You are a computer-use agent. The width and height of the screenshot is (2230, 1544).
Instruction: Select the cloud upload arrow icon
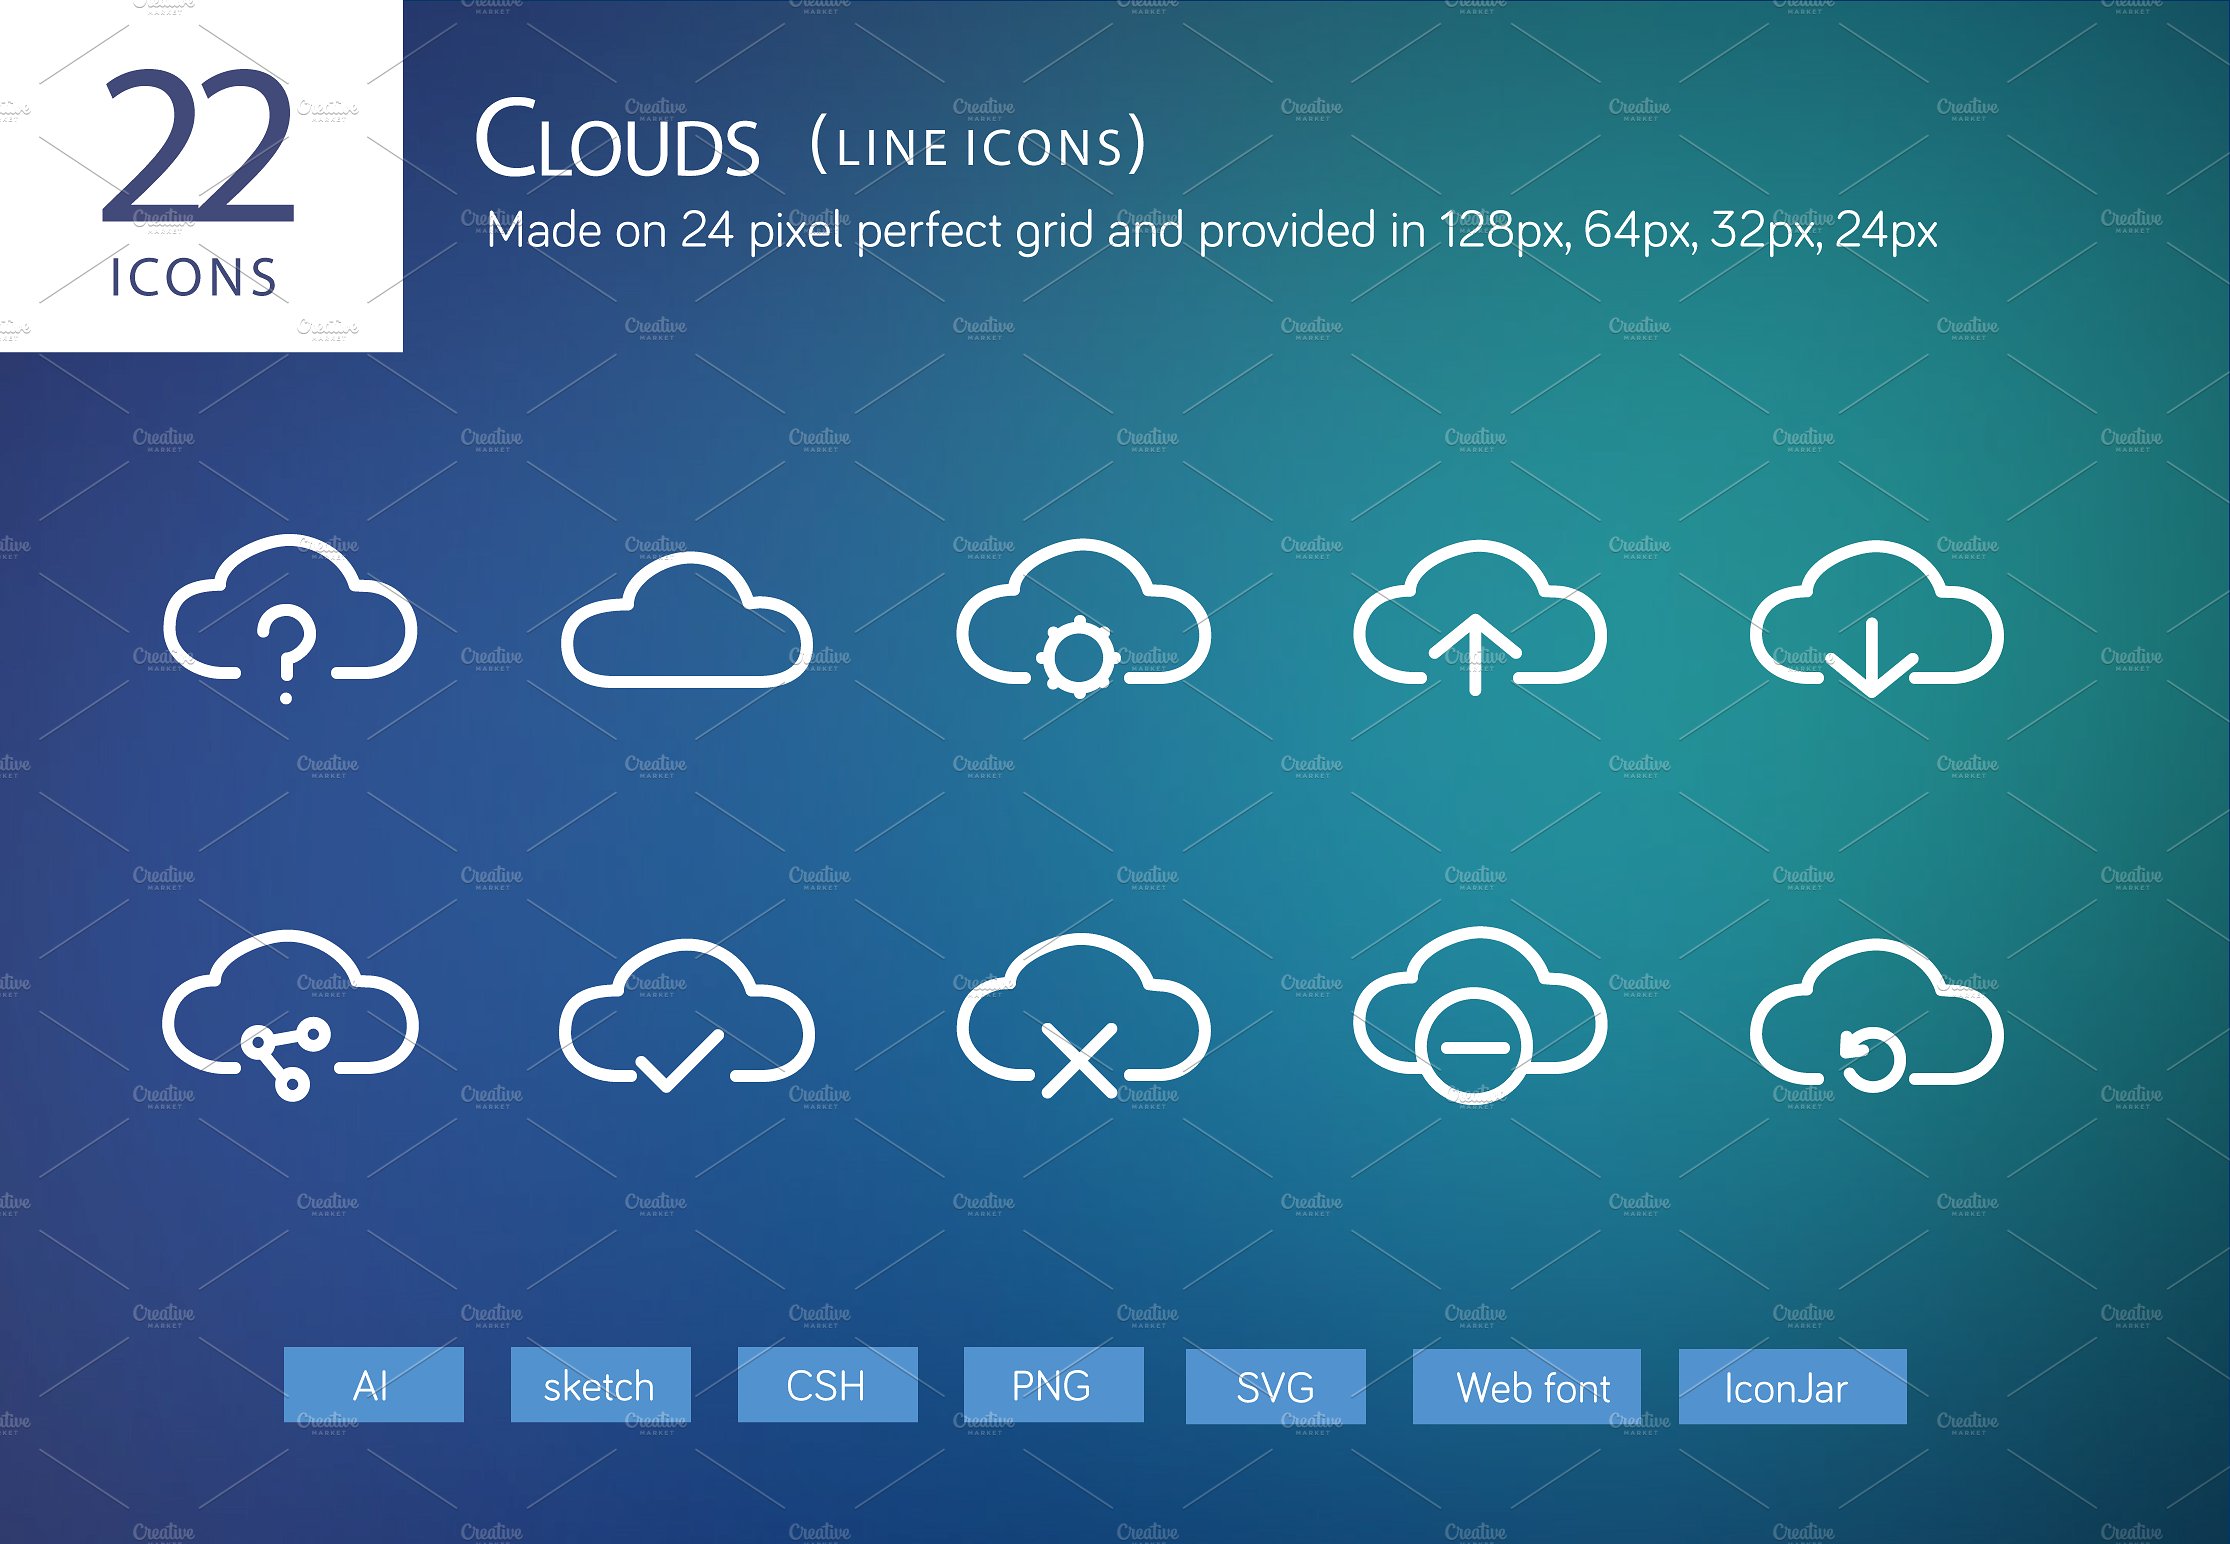1480,617
